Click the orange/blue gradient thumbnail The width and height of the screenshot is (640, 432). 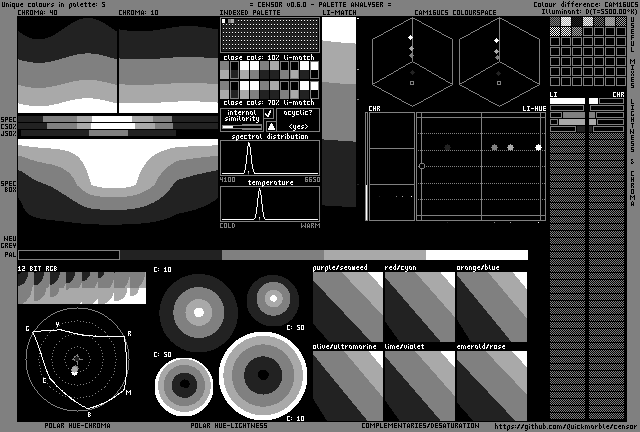click(x=491, y=307)
